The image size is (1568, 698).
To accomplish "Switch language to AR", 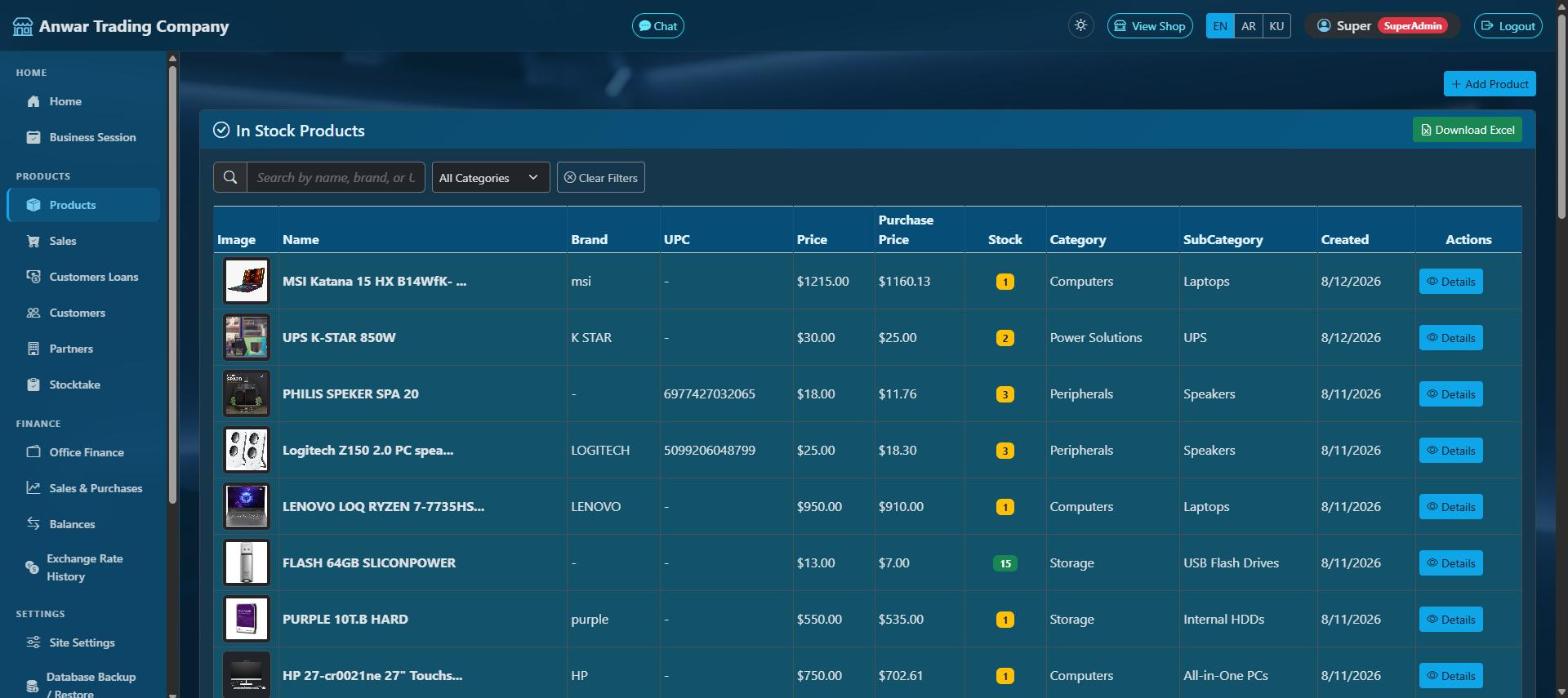I will pyautogui.click(x=1248, y=26).
